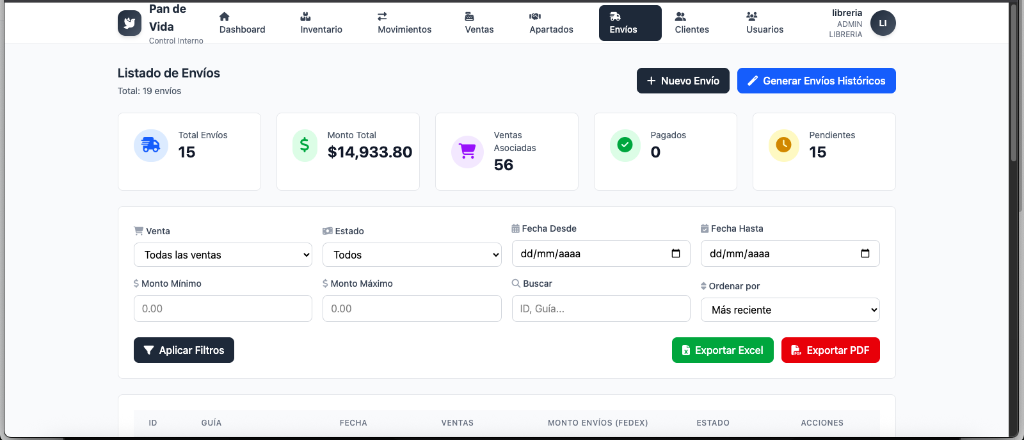The image size is (1024, 440).
Task: Click the Estado label money icon
Action: (327, 230)
